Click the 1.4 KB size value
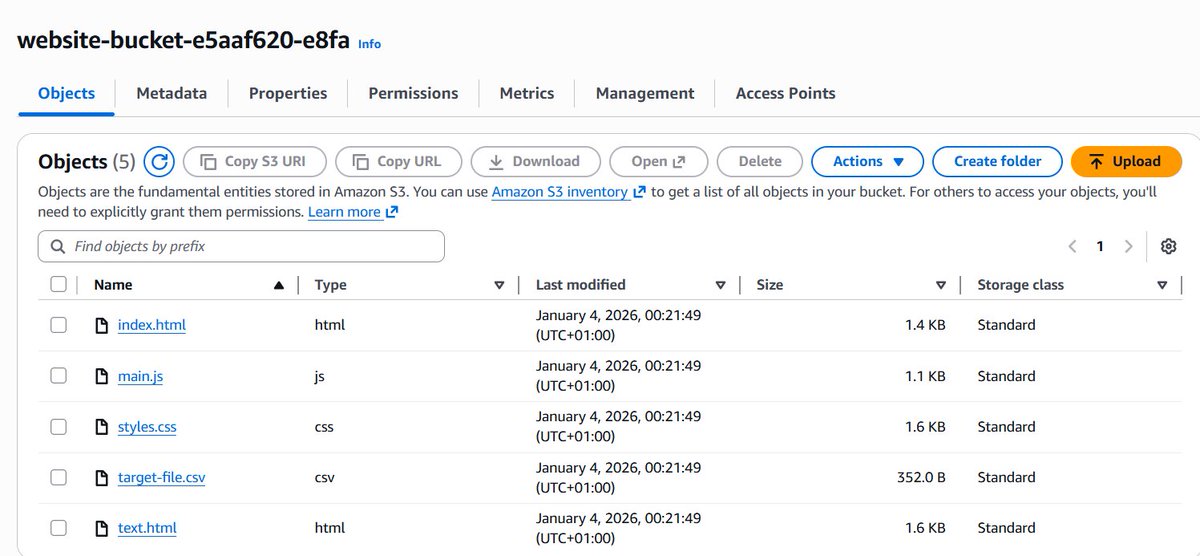Image resolution: width=1200 pixels, height=556 pixels. coord(924,325)
